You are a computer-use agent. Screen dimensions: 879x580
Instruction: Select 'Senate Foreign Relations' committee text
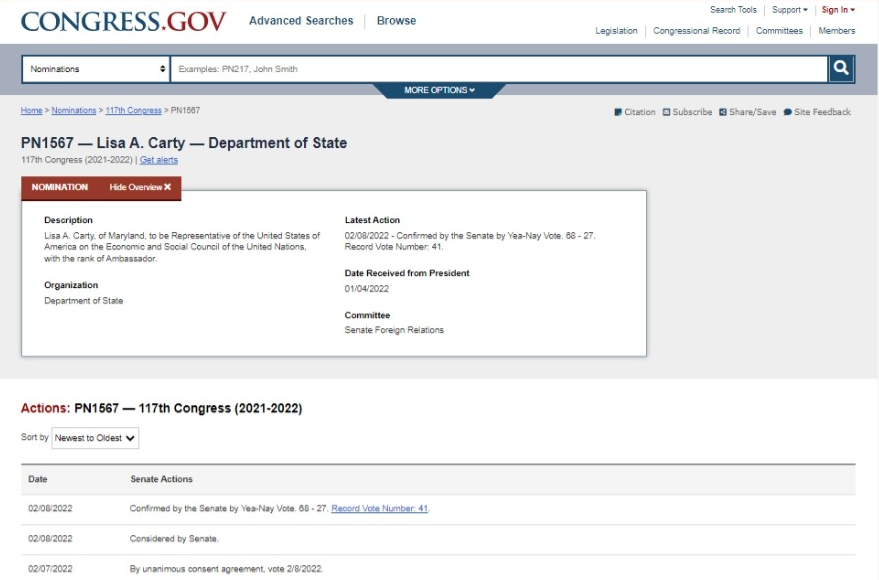point(394,330)
